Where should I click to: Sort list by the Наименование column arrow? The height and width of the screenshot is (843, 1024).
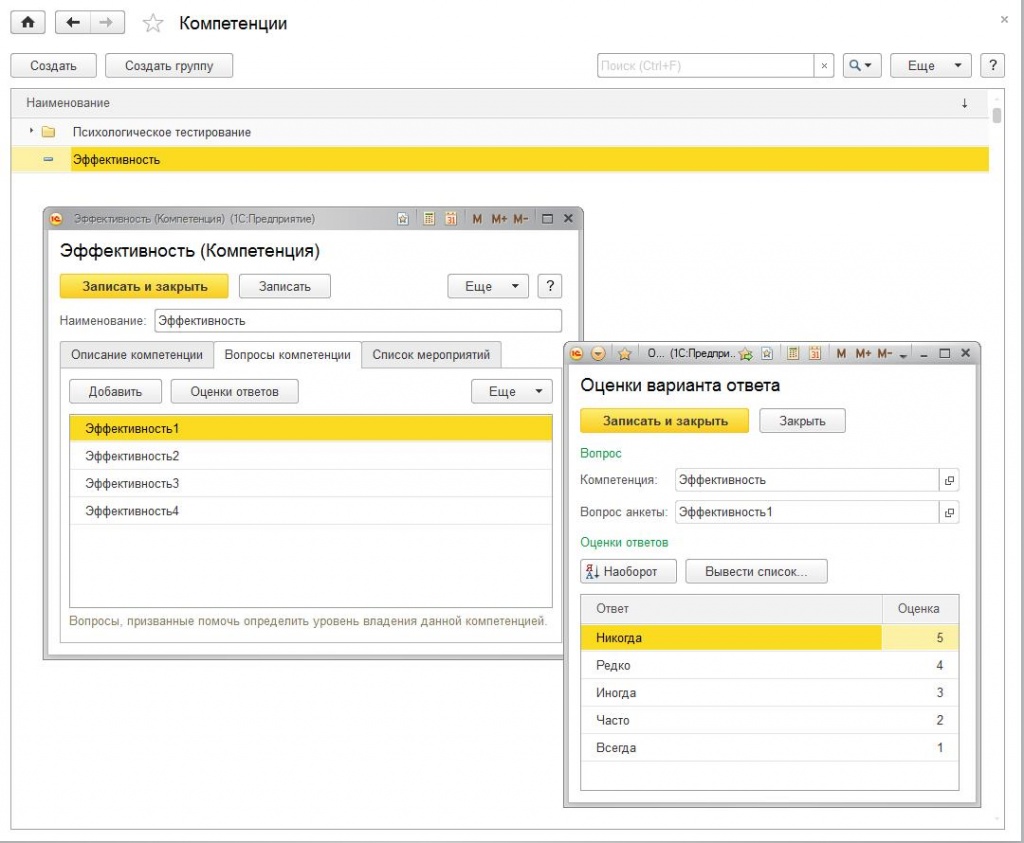[964, 103]
